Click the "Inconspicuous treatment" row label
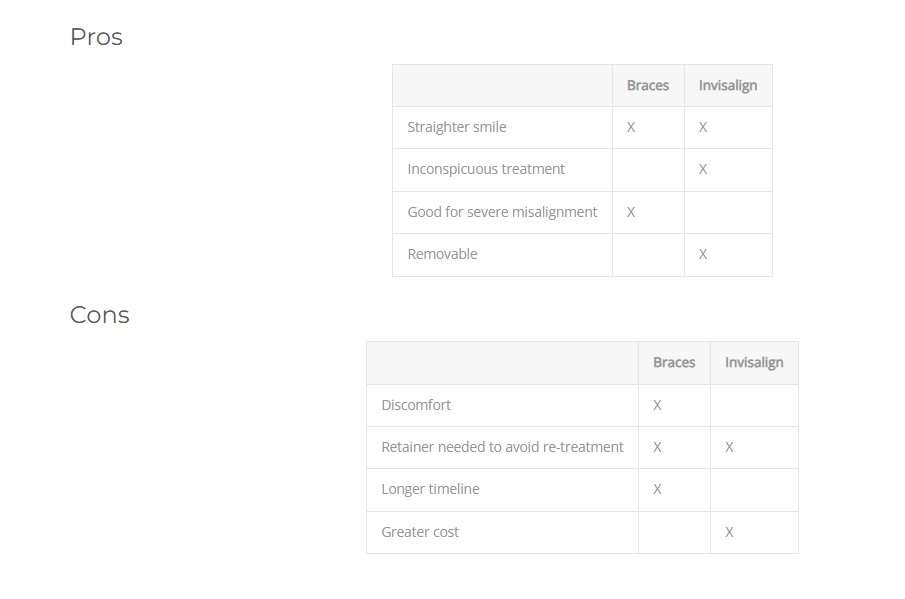 (x=485, y=169)
